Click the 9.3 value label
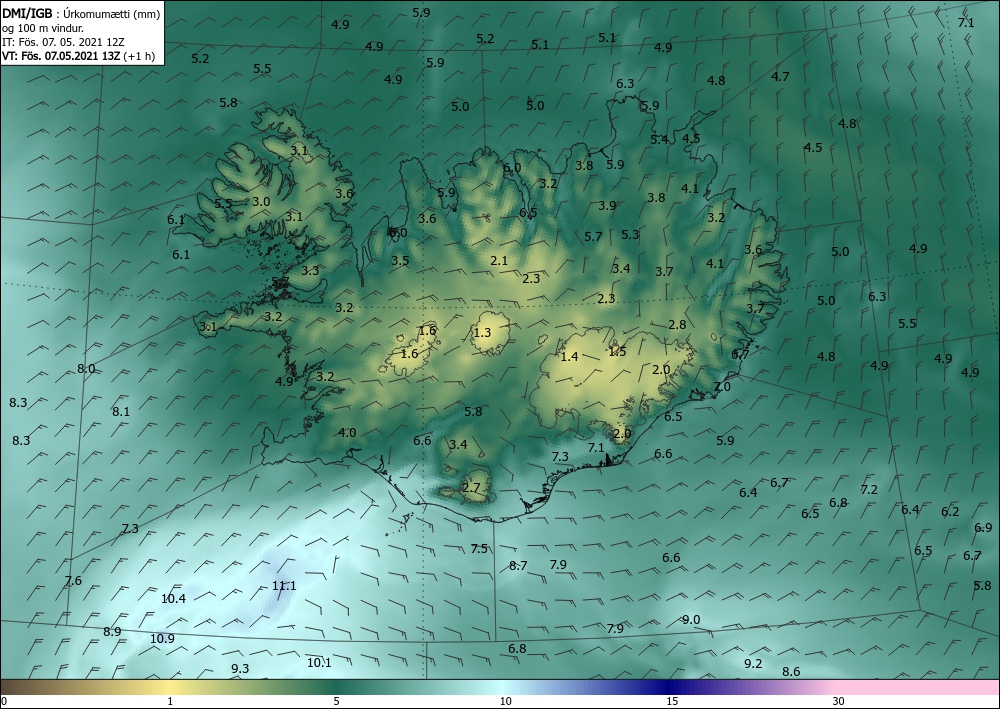 click(240, 668)
